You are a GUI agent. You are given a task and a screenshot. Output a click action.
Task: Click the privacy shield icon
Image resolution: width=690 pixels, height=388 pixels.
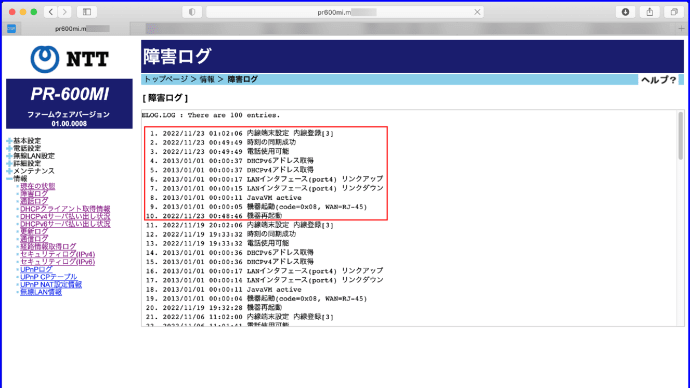click(x=192, y=12)
